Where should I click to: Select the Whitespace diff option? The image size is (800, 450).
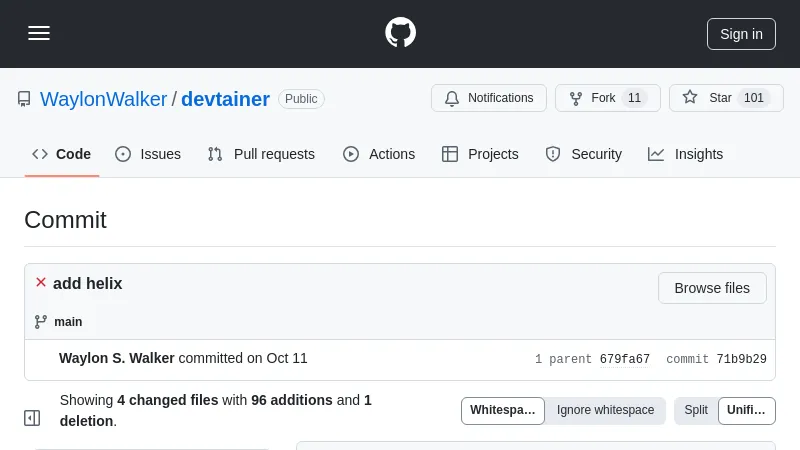(503, 410)
